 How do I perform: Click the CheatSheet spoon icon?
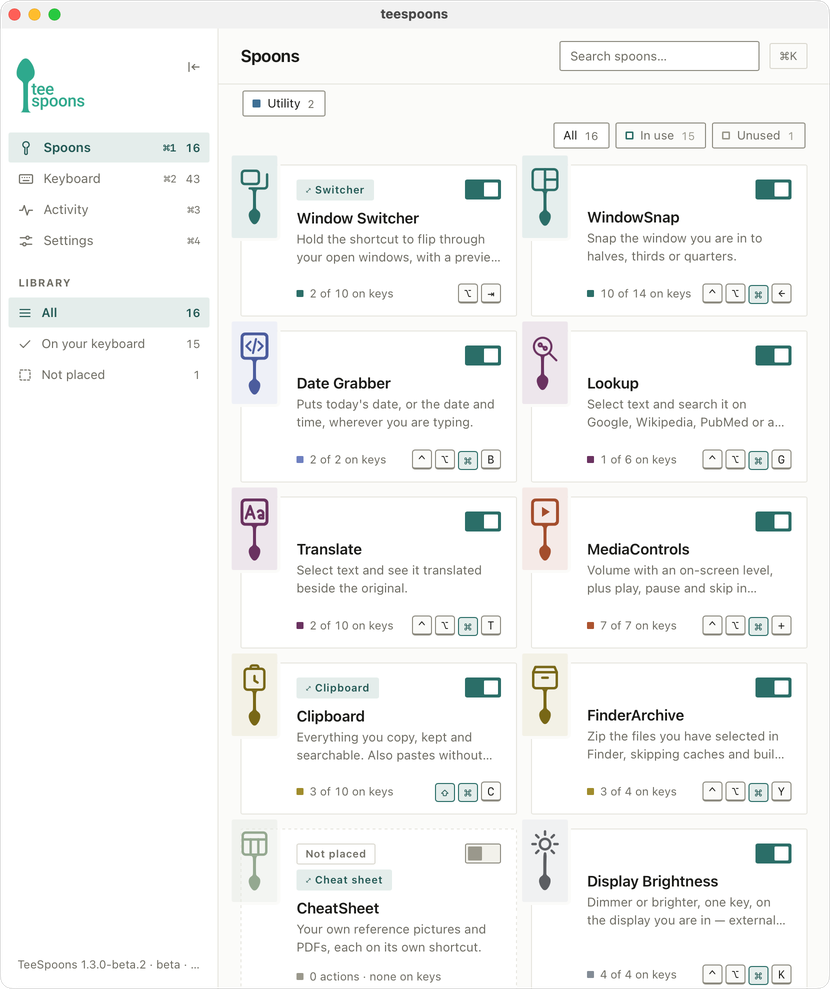point(255,860)
